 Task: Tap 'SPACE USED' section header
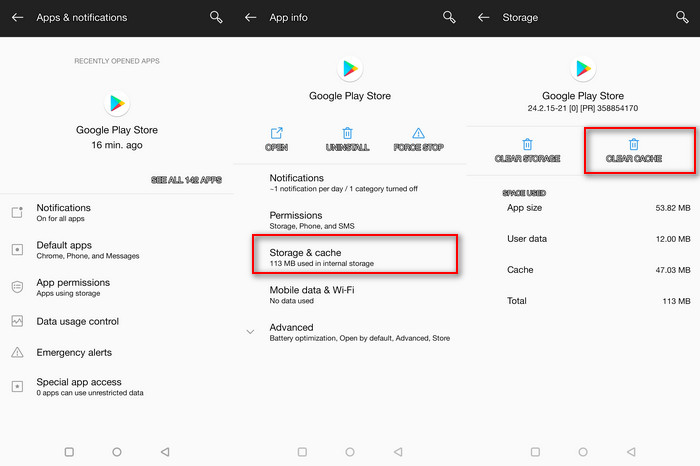[x=524, y=193]
